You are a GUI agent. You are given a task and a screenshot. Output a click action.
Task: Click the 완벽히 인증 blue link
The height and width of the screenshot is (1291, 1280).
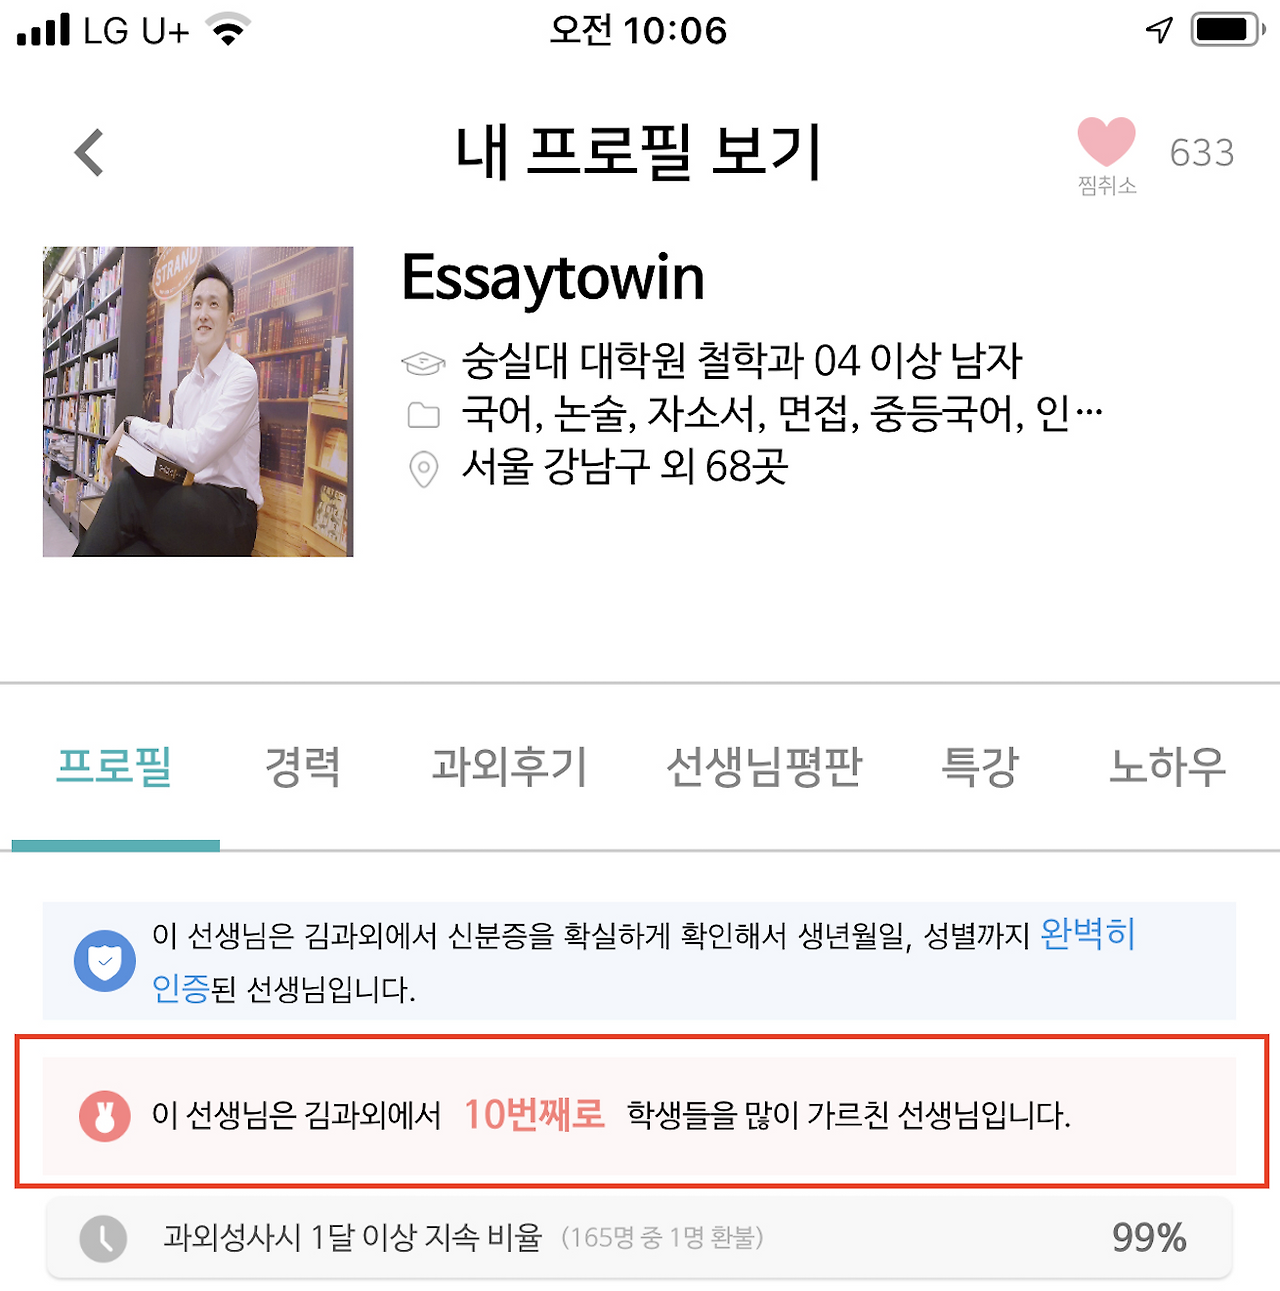pyautogui.click(x=1088, y=935)
